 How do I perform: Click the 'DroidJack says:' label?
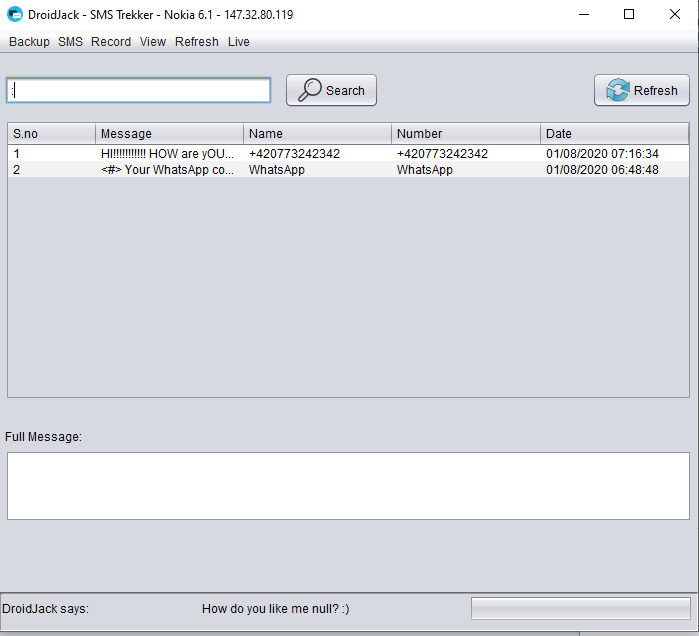coord(45,609)
